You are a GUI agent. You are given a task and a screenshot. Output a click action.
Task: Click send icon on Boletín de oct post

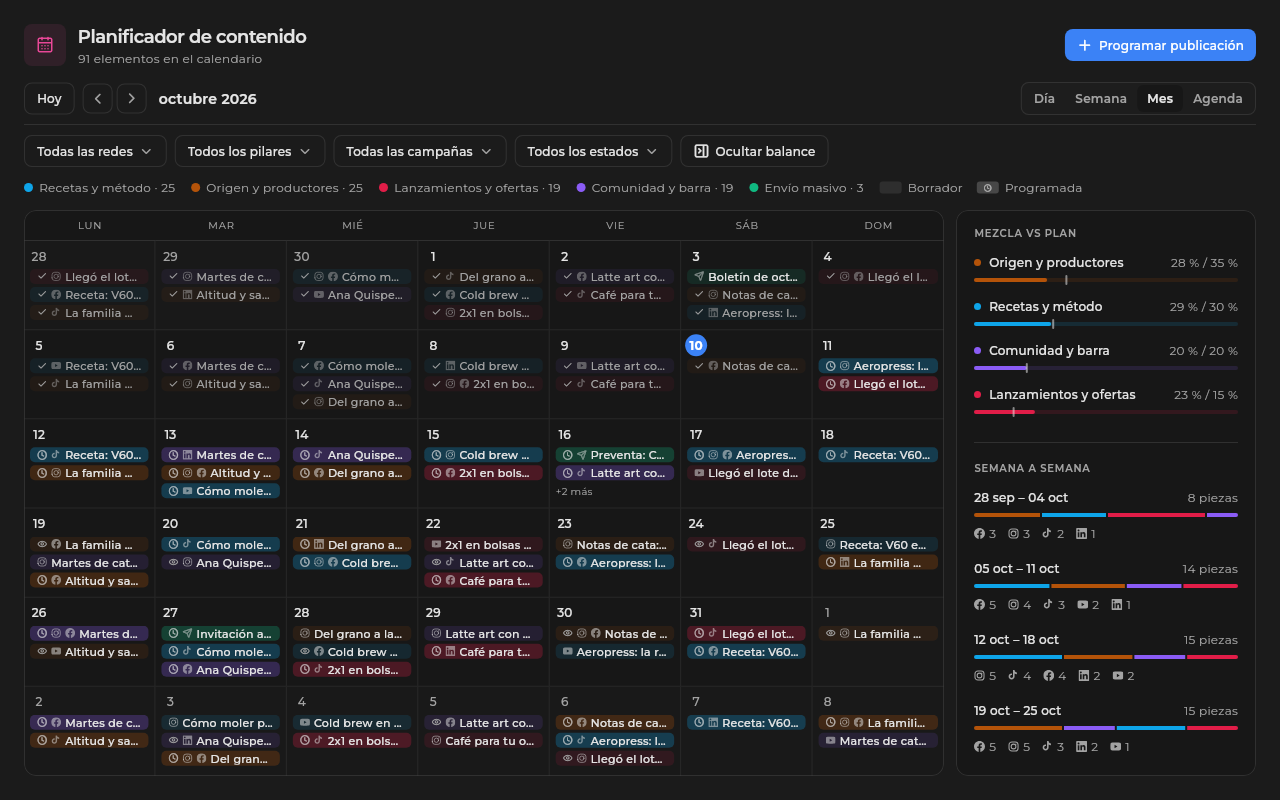[x=699, y=277]
